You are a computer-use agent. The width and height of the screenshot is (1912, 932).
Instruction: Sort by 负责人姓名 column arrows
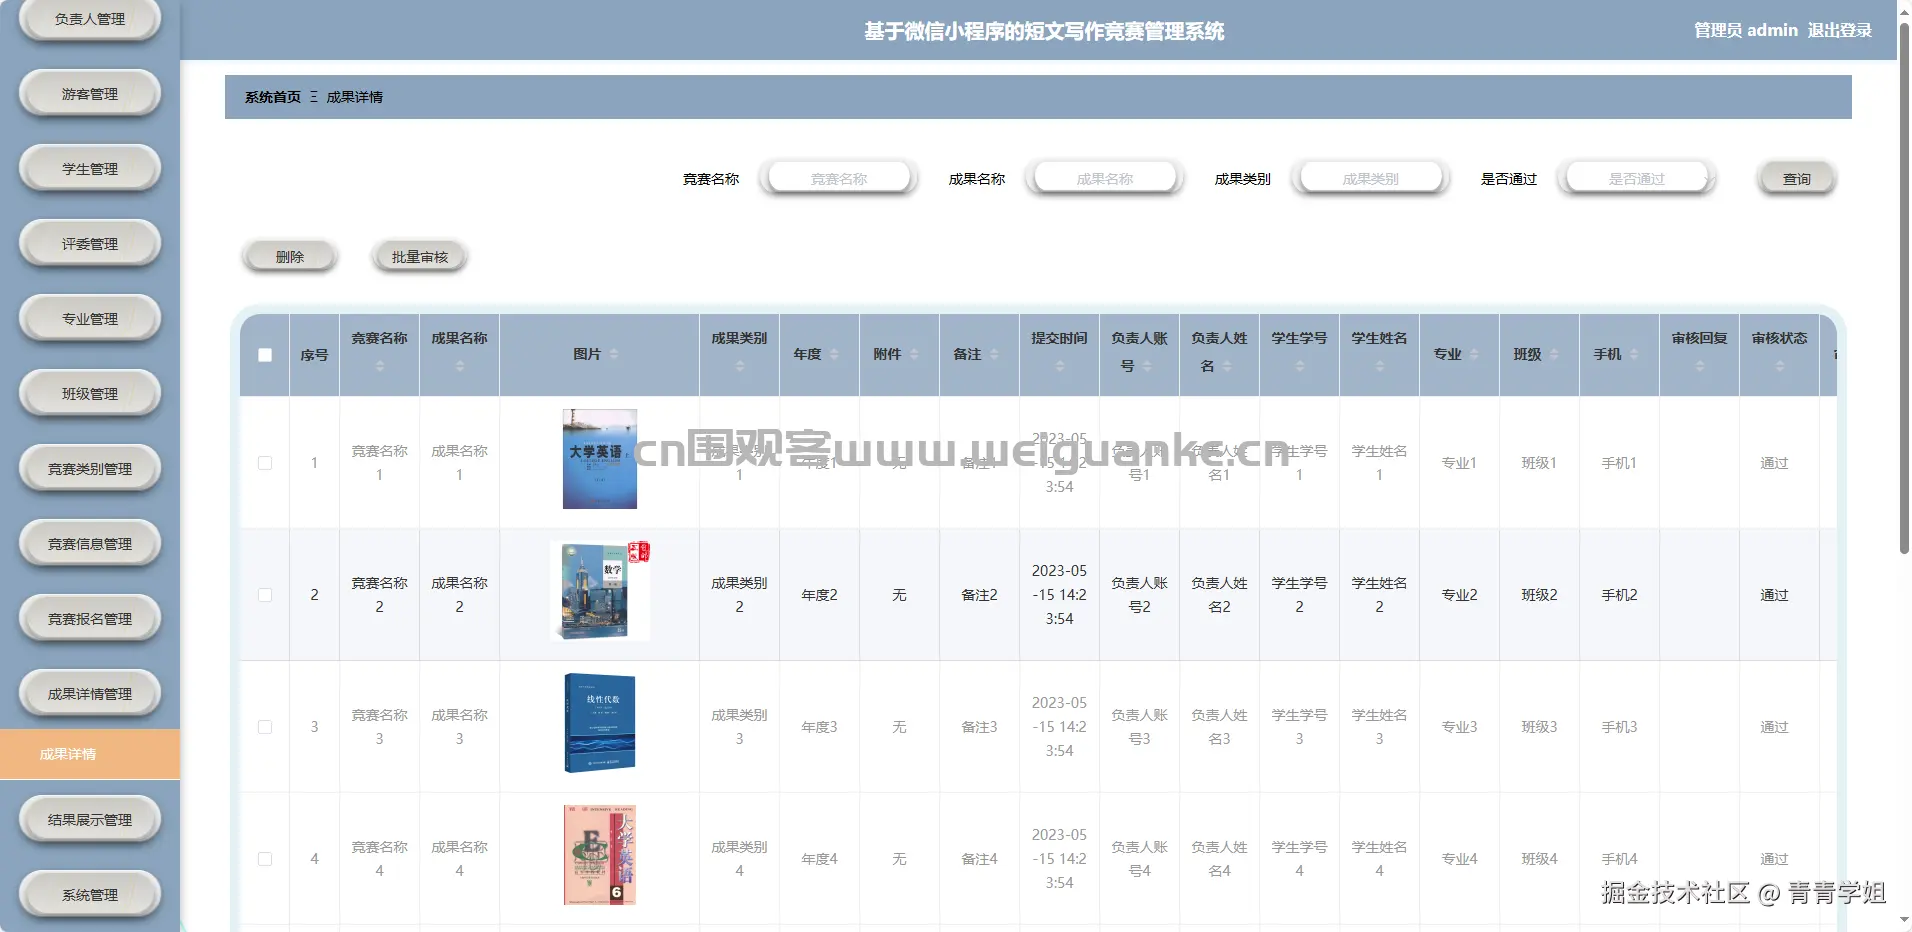[x=1227, y=366]
